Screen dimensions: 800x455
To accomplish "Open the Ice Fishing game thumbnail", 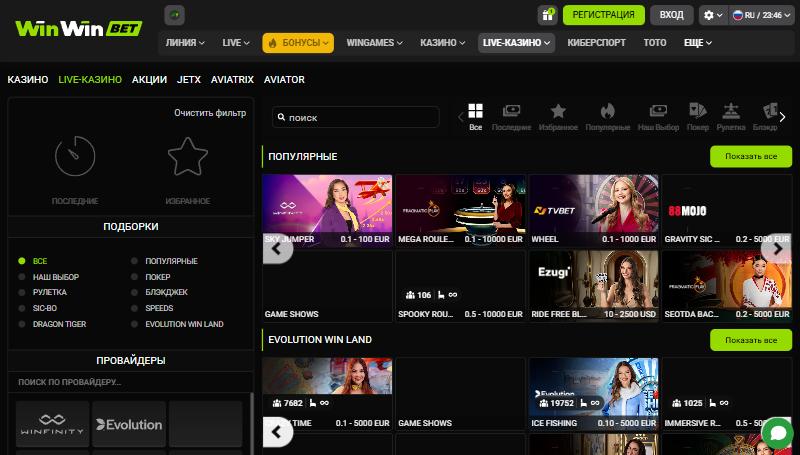I will [594, 394].
